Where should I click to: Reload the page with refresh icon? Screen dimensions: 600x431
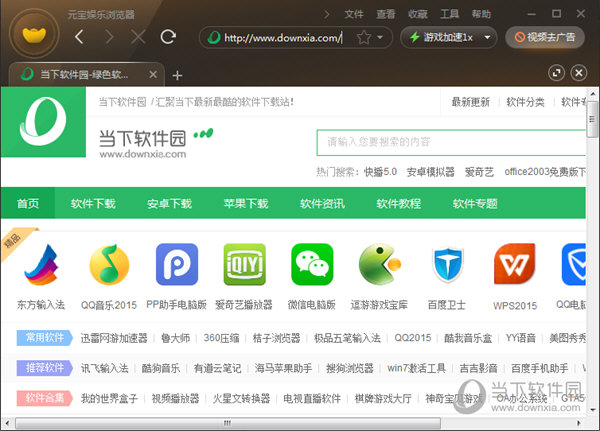(168, 37)
